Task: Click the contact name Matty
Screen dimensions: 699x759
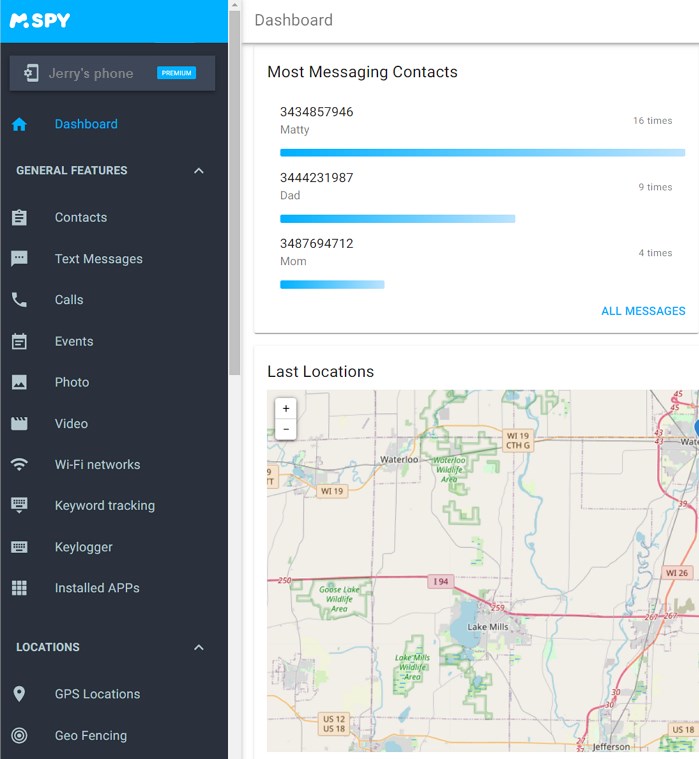Action: click(294, 130)
